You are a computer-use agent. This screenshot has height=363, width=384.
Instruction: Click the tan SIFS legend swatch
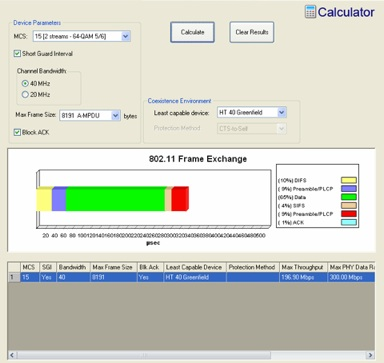tap(349, 205)
